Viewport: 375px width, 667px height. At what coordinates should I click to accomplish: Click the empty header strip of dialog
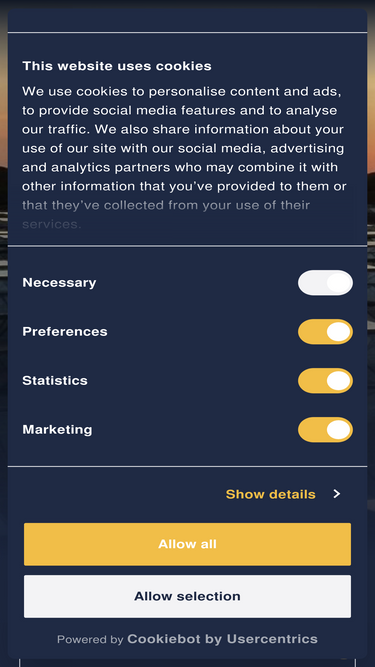point(188,20)
